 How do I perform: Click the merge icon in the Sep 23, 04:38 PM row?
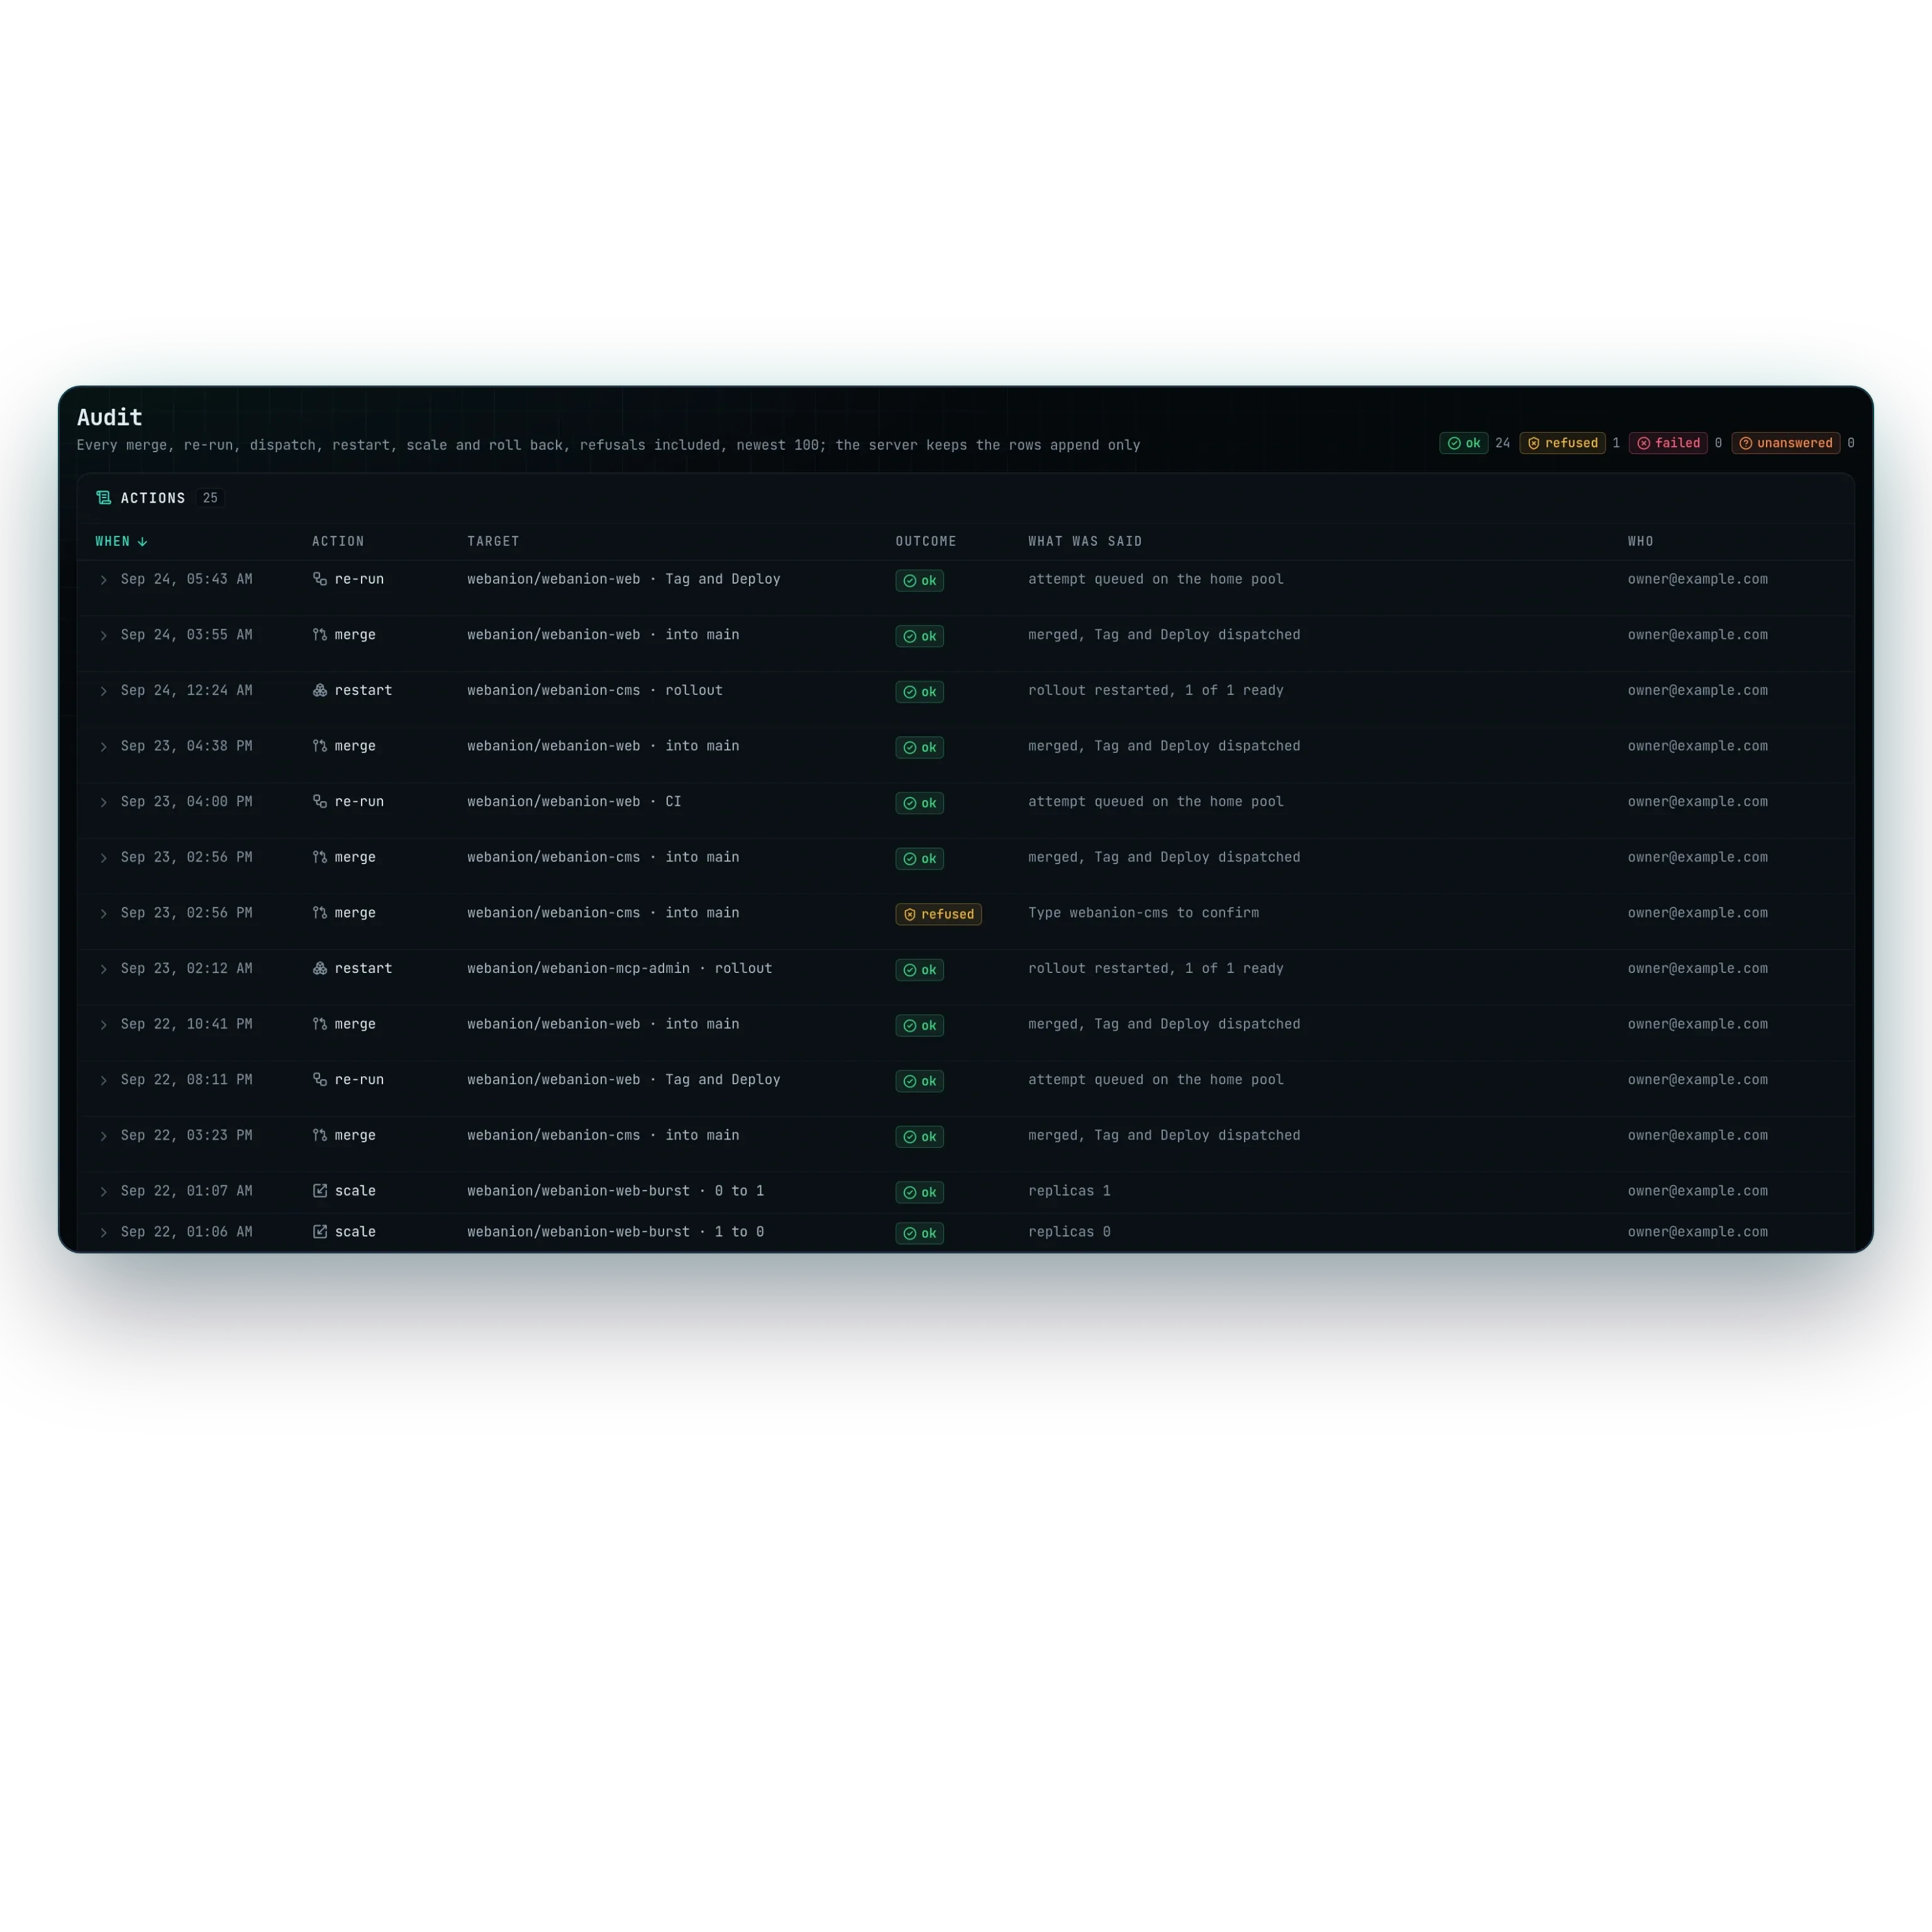[x=320, y=746]
